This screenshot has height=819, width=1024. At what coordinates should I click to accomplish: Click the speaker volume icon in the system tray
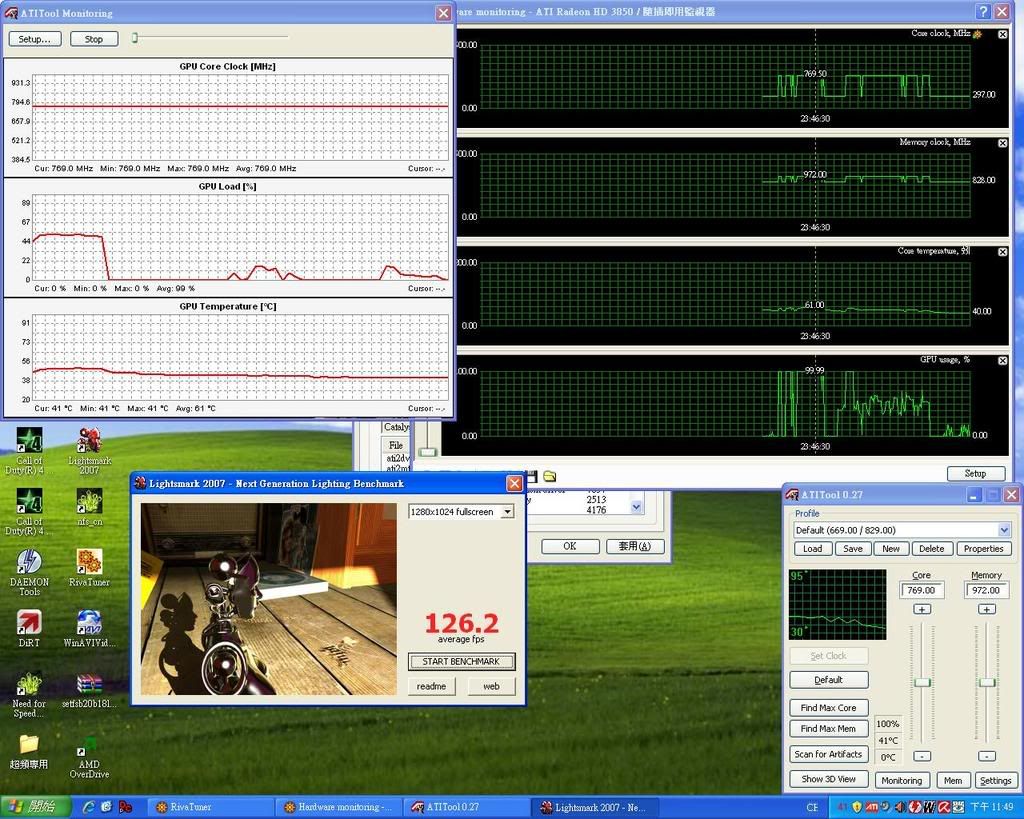click(x=899, y=807)
